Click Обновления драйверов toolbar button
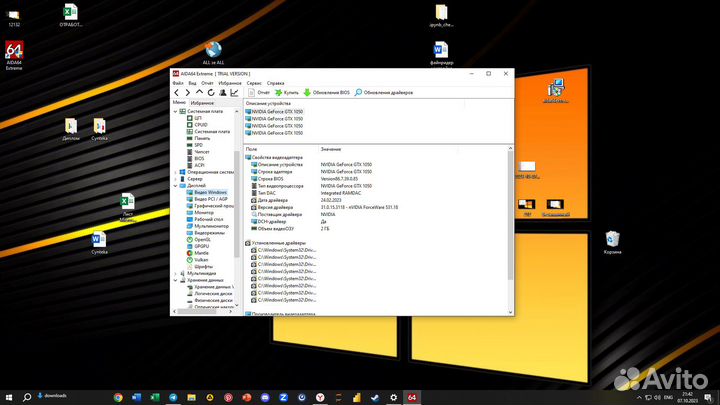Screen dimensions: 720x405 (x=384, y=93)
